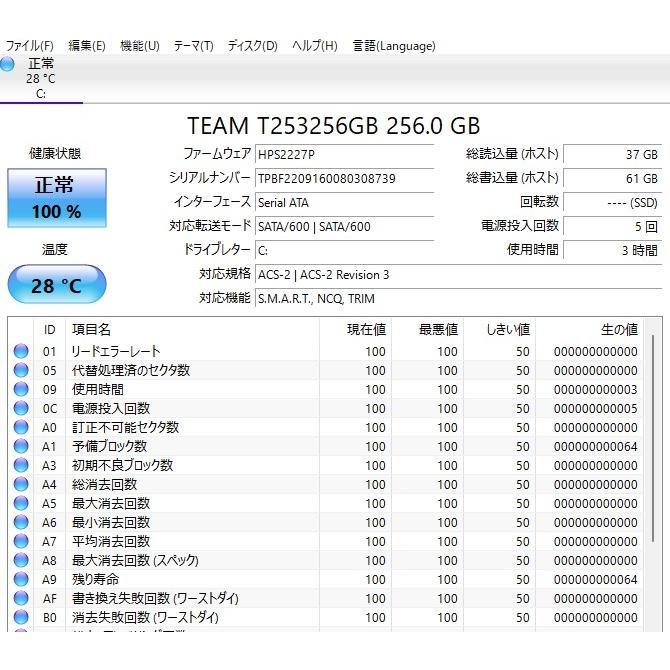
Task: Click the しきい値 column header
Action: click(500, 329)
